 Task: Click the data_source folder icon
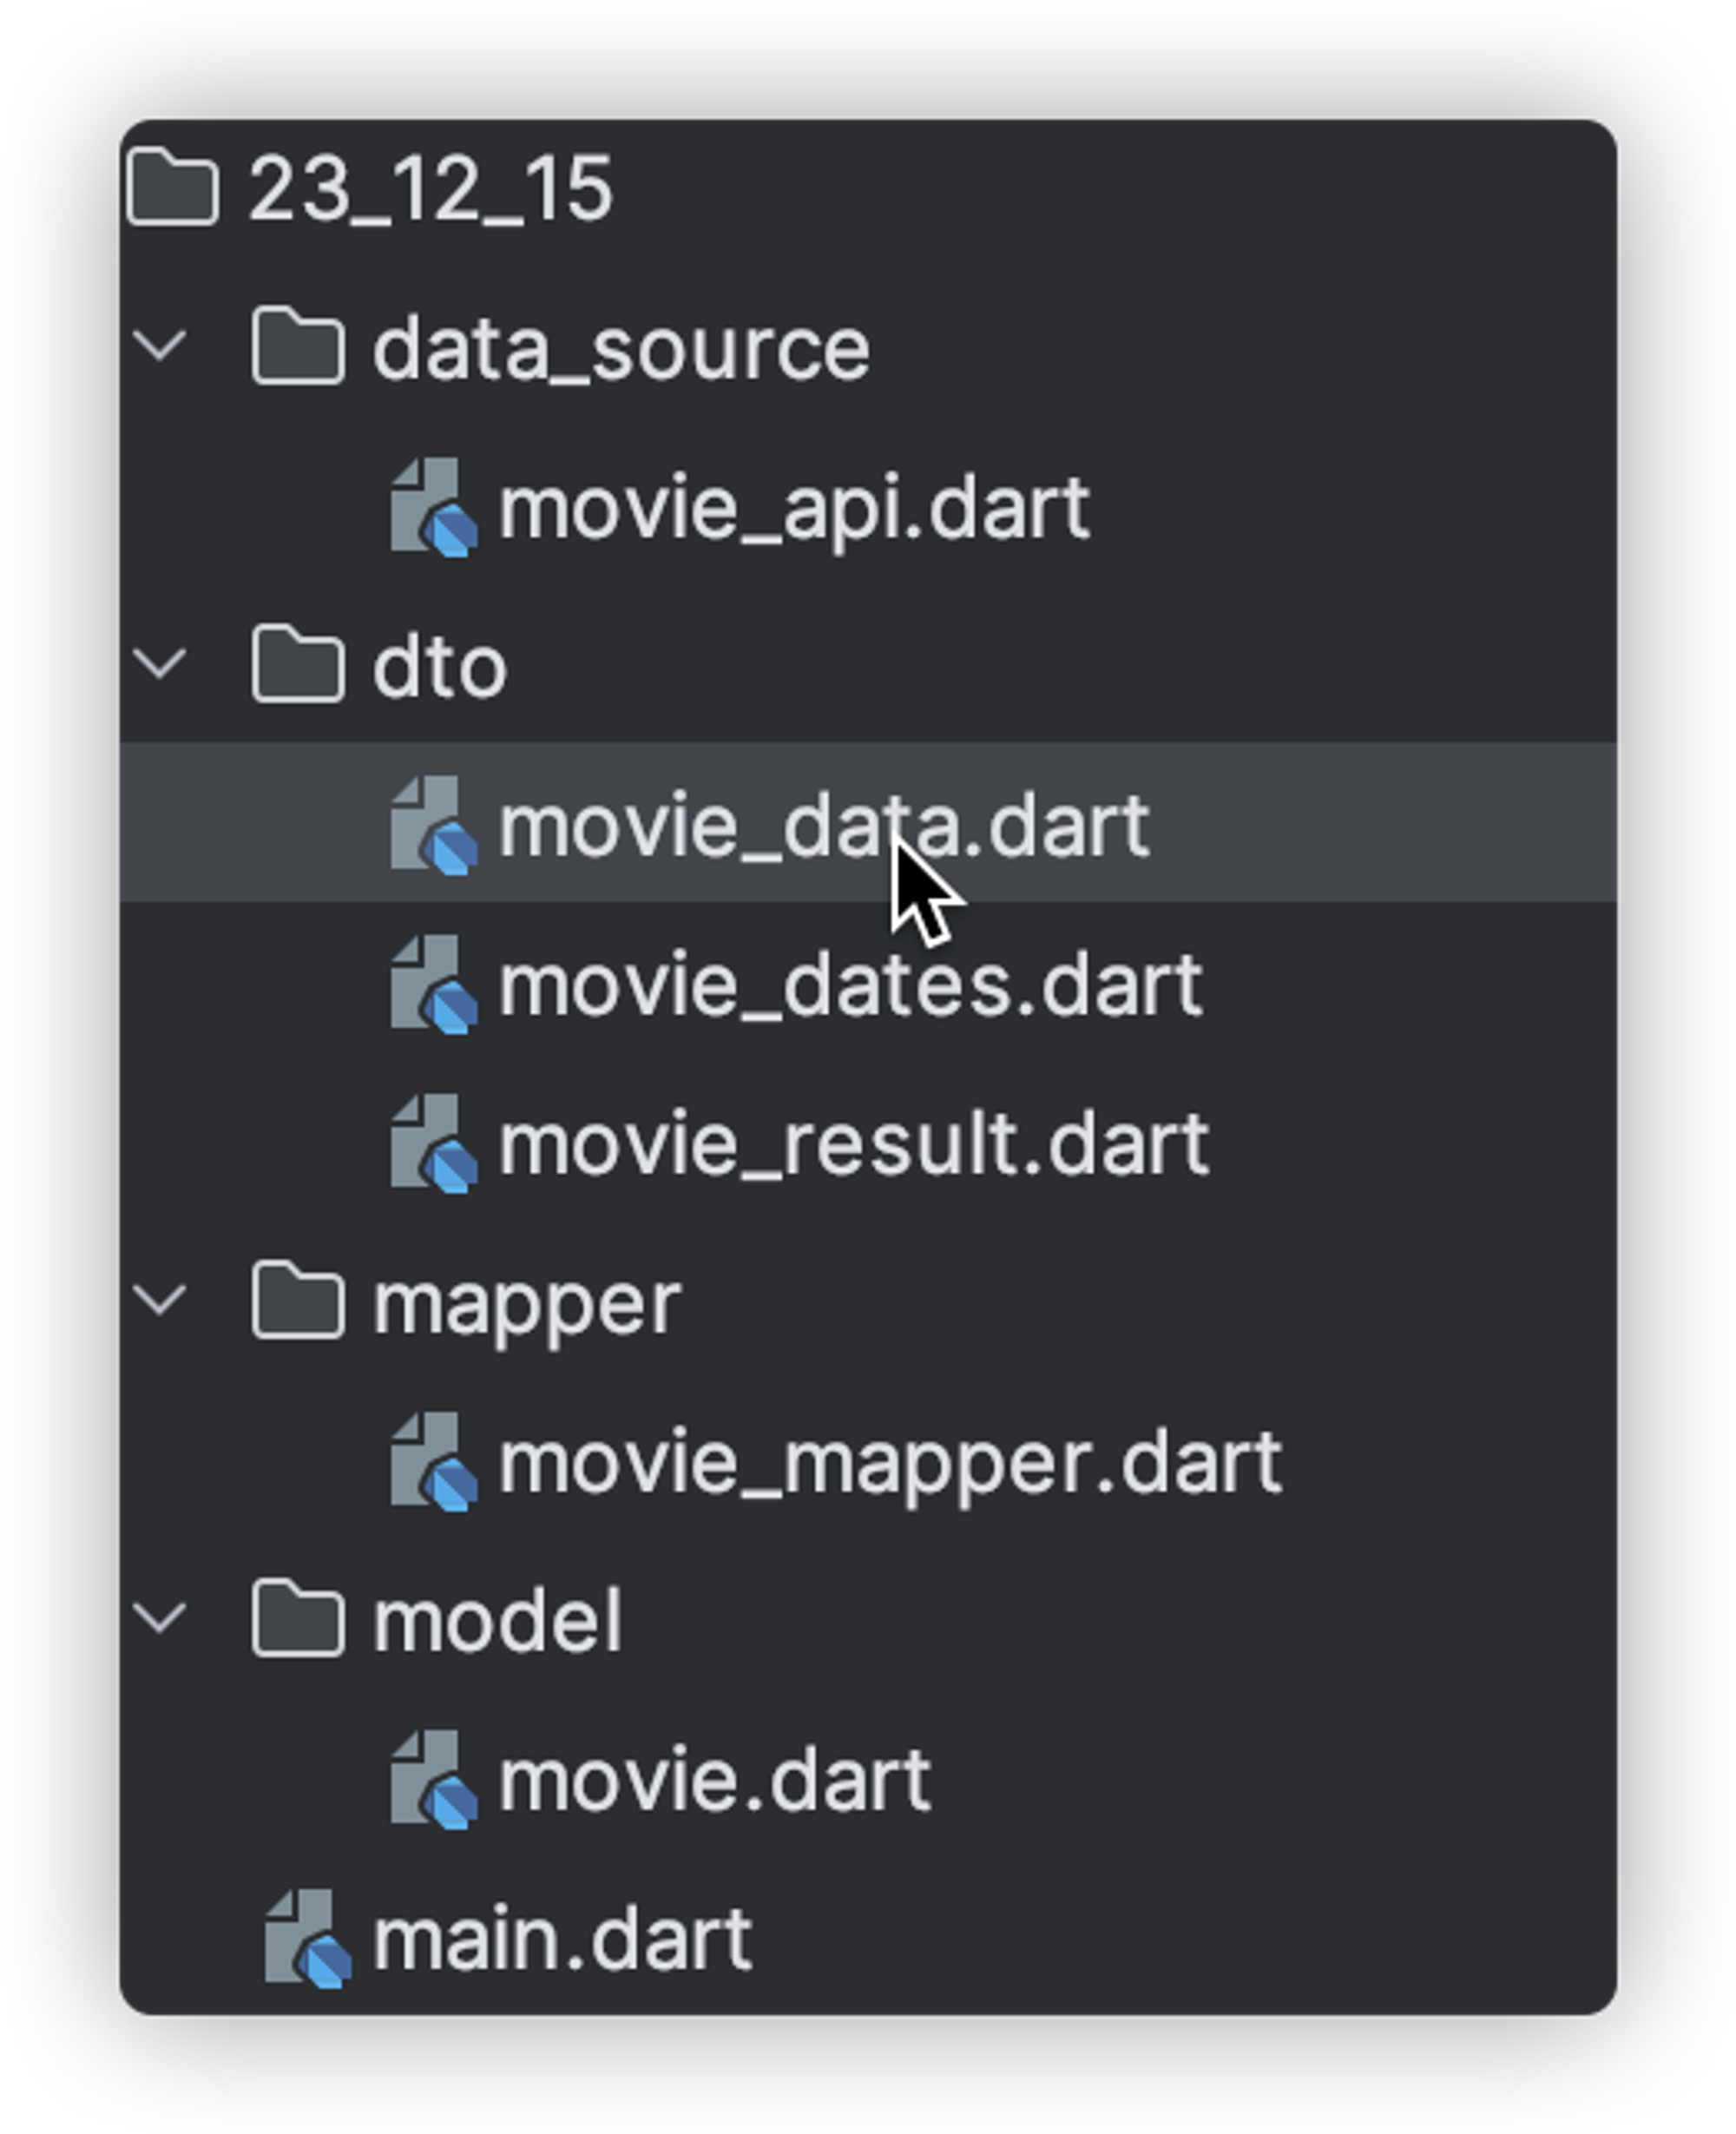pyautogui.click(x=298, y=346)
